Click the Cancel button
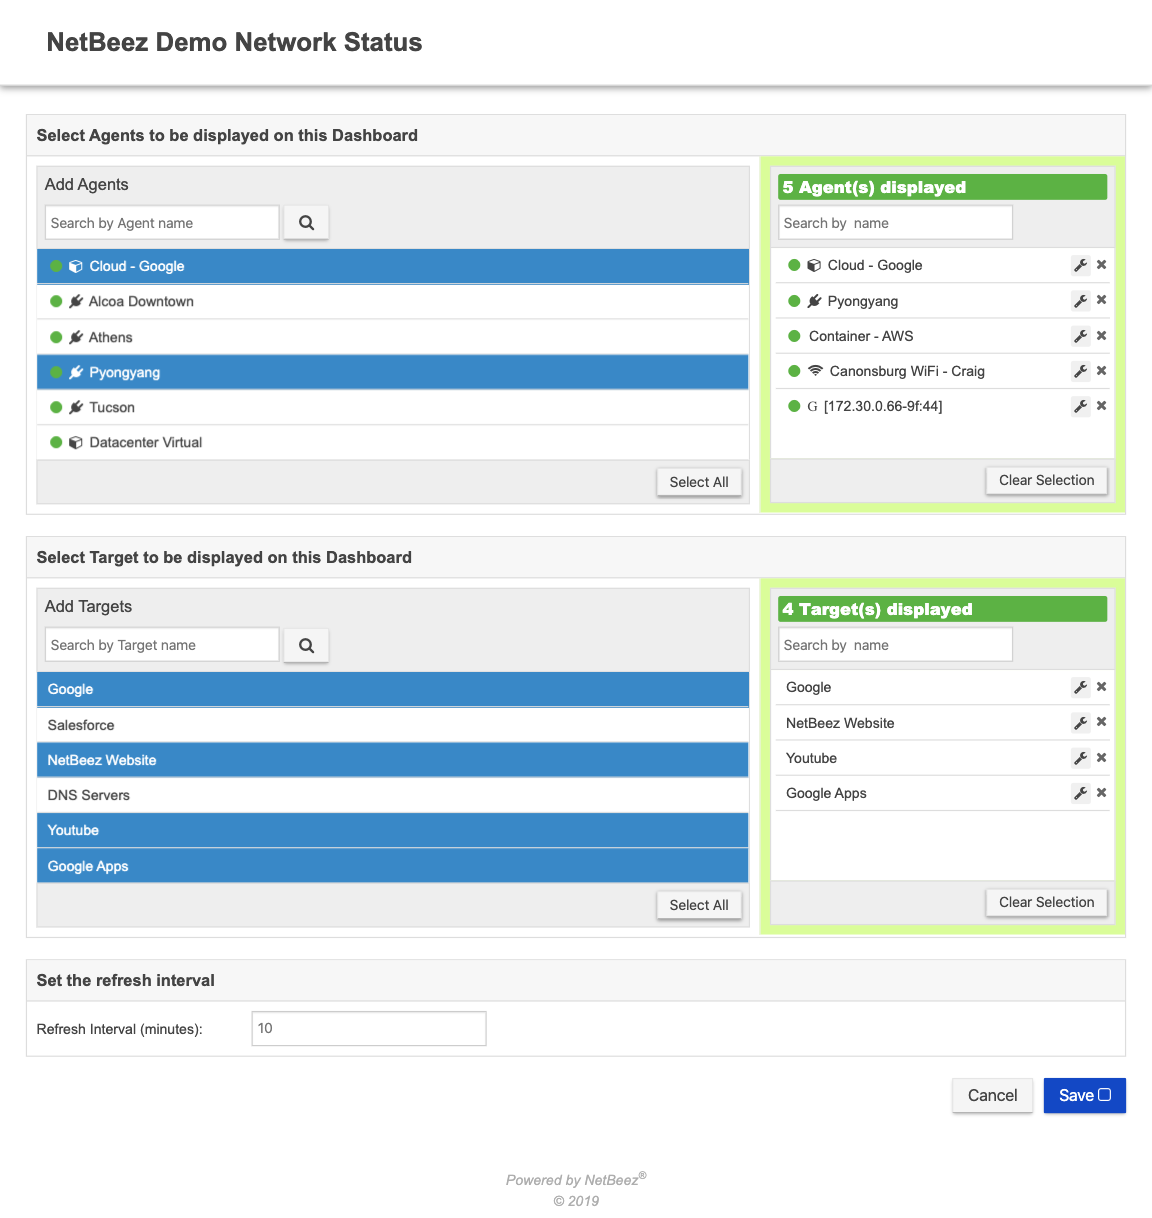Screen dimensions: 1152x1218 click(x=992, y=1095)
